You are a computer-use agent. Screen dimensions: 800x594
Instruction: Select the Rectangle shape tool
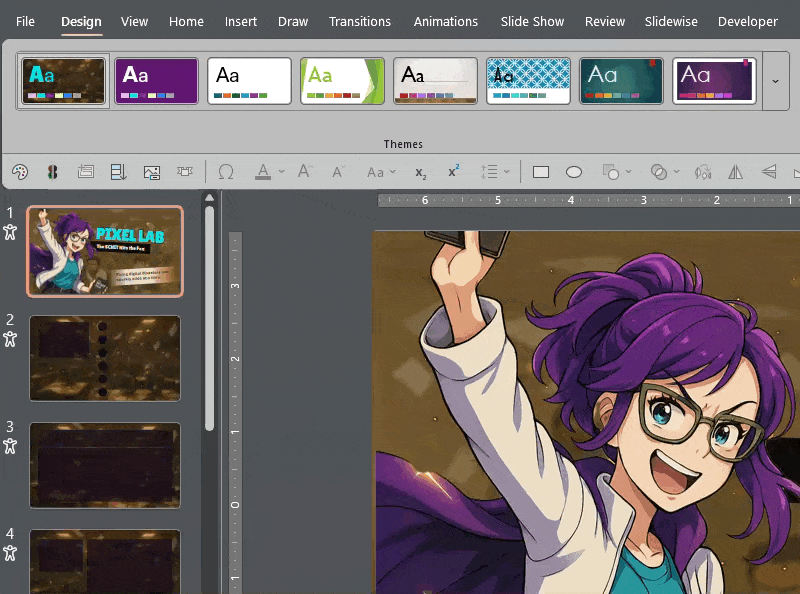(540, 172)
